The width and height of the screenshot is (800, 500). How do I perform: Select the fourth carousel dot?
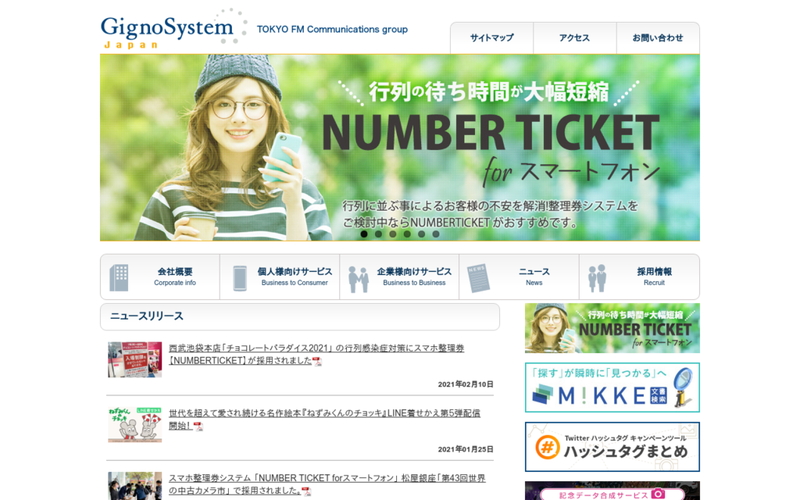pyautogui.click(x=407, y=234)
